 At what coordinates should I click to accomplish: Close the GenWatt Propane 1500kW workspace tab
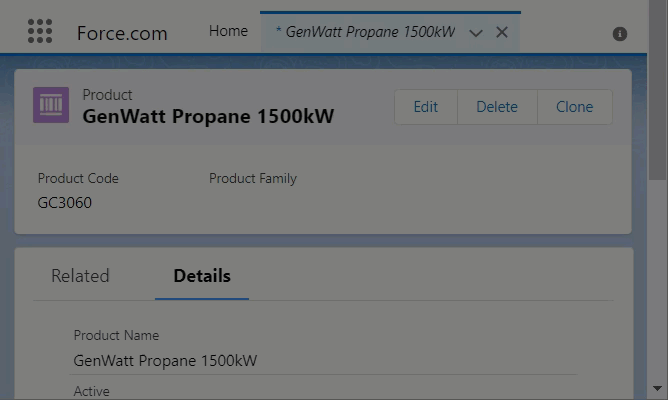[502, 32]
